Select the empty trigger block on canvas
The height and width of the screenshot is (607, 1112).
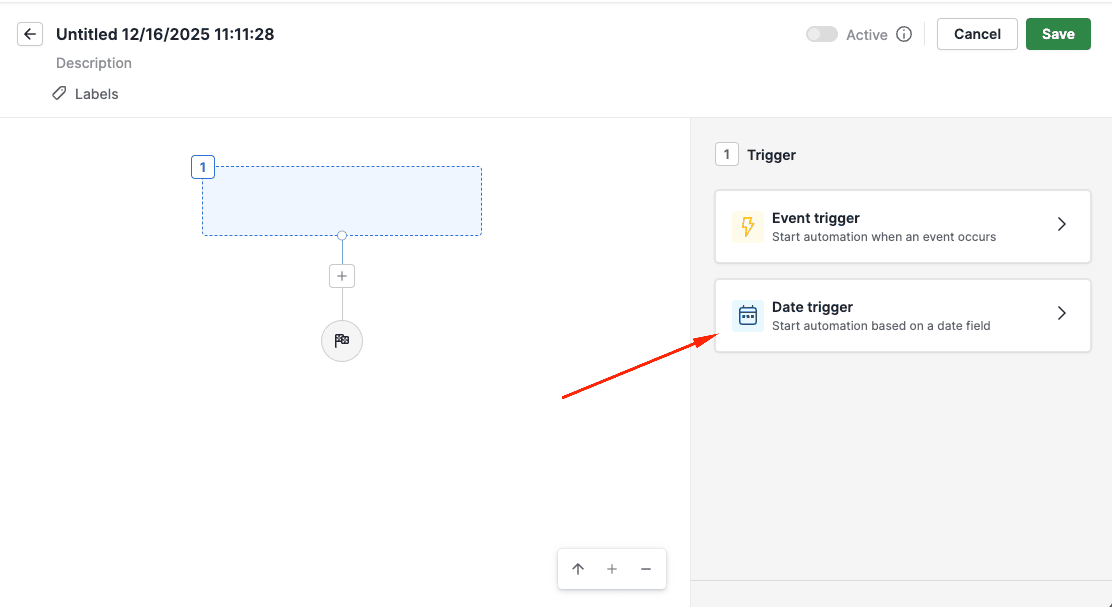342,201
